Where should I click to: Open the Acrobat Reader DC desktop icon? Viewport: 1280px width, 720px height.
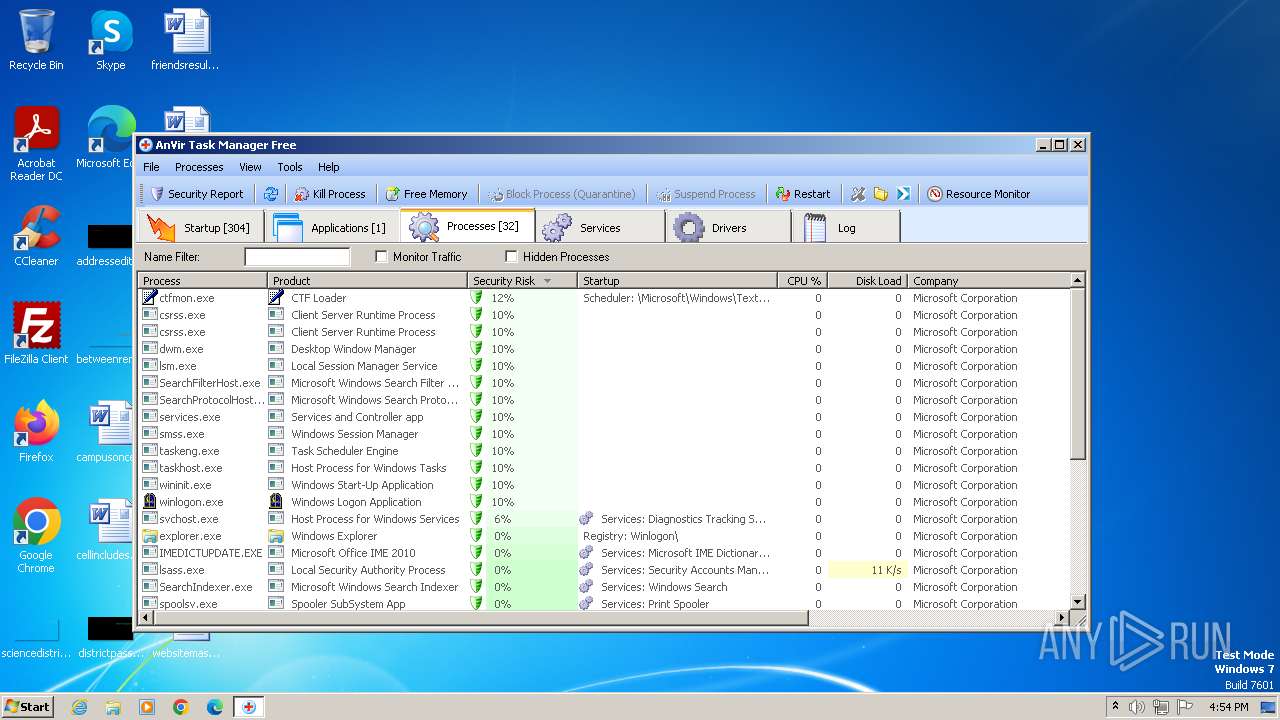(36, 144)
